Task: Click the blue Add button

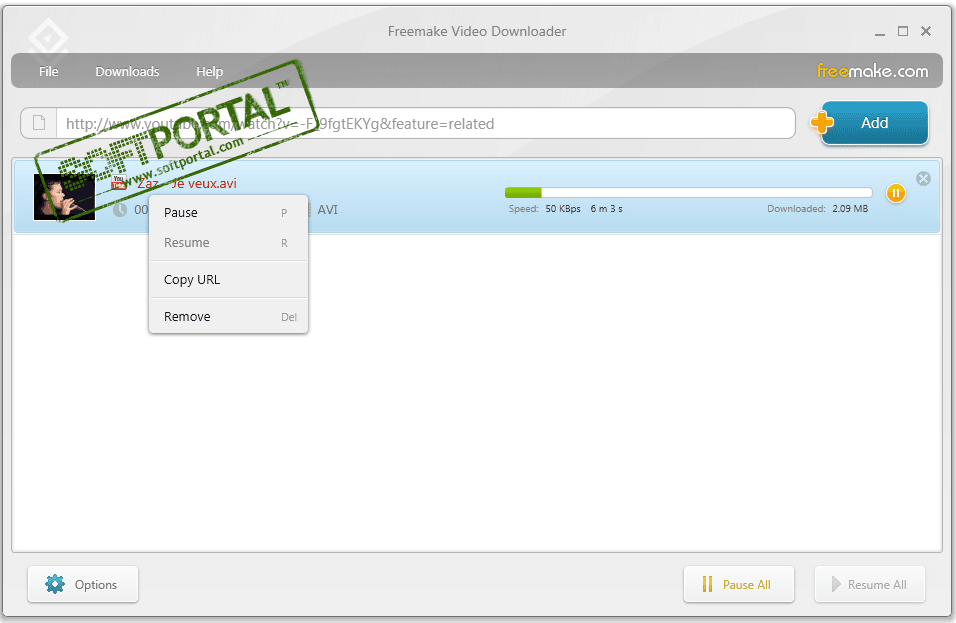Action: point(874,123)
